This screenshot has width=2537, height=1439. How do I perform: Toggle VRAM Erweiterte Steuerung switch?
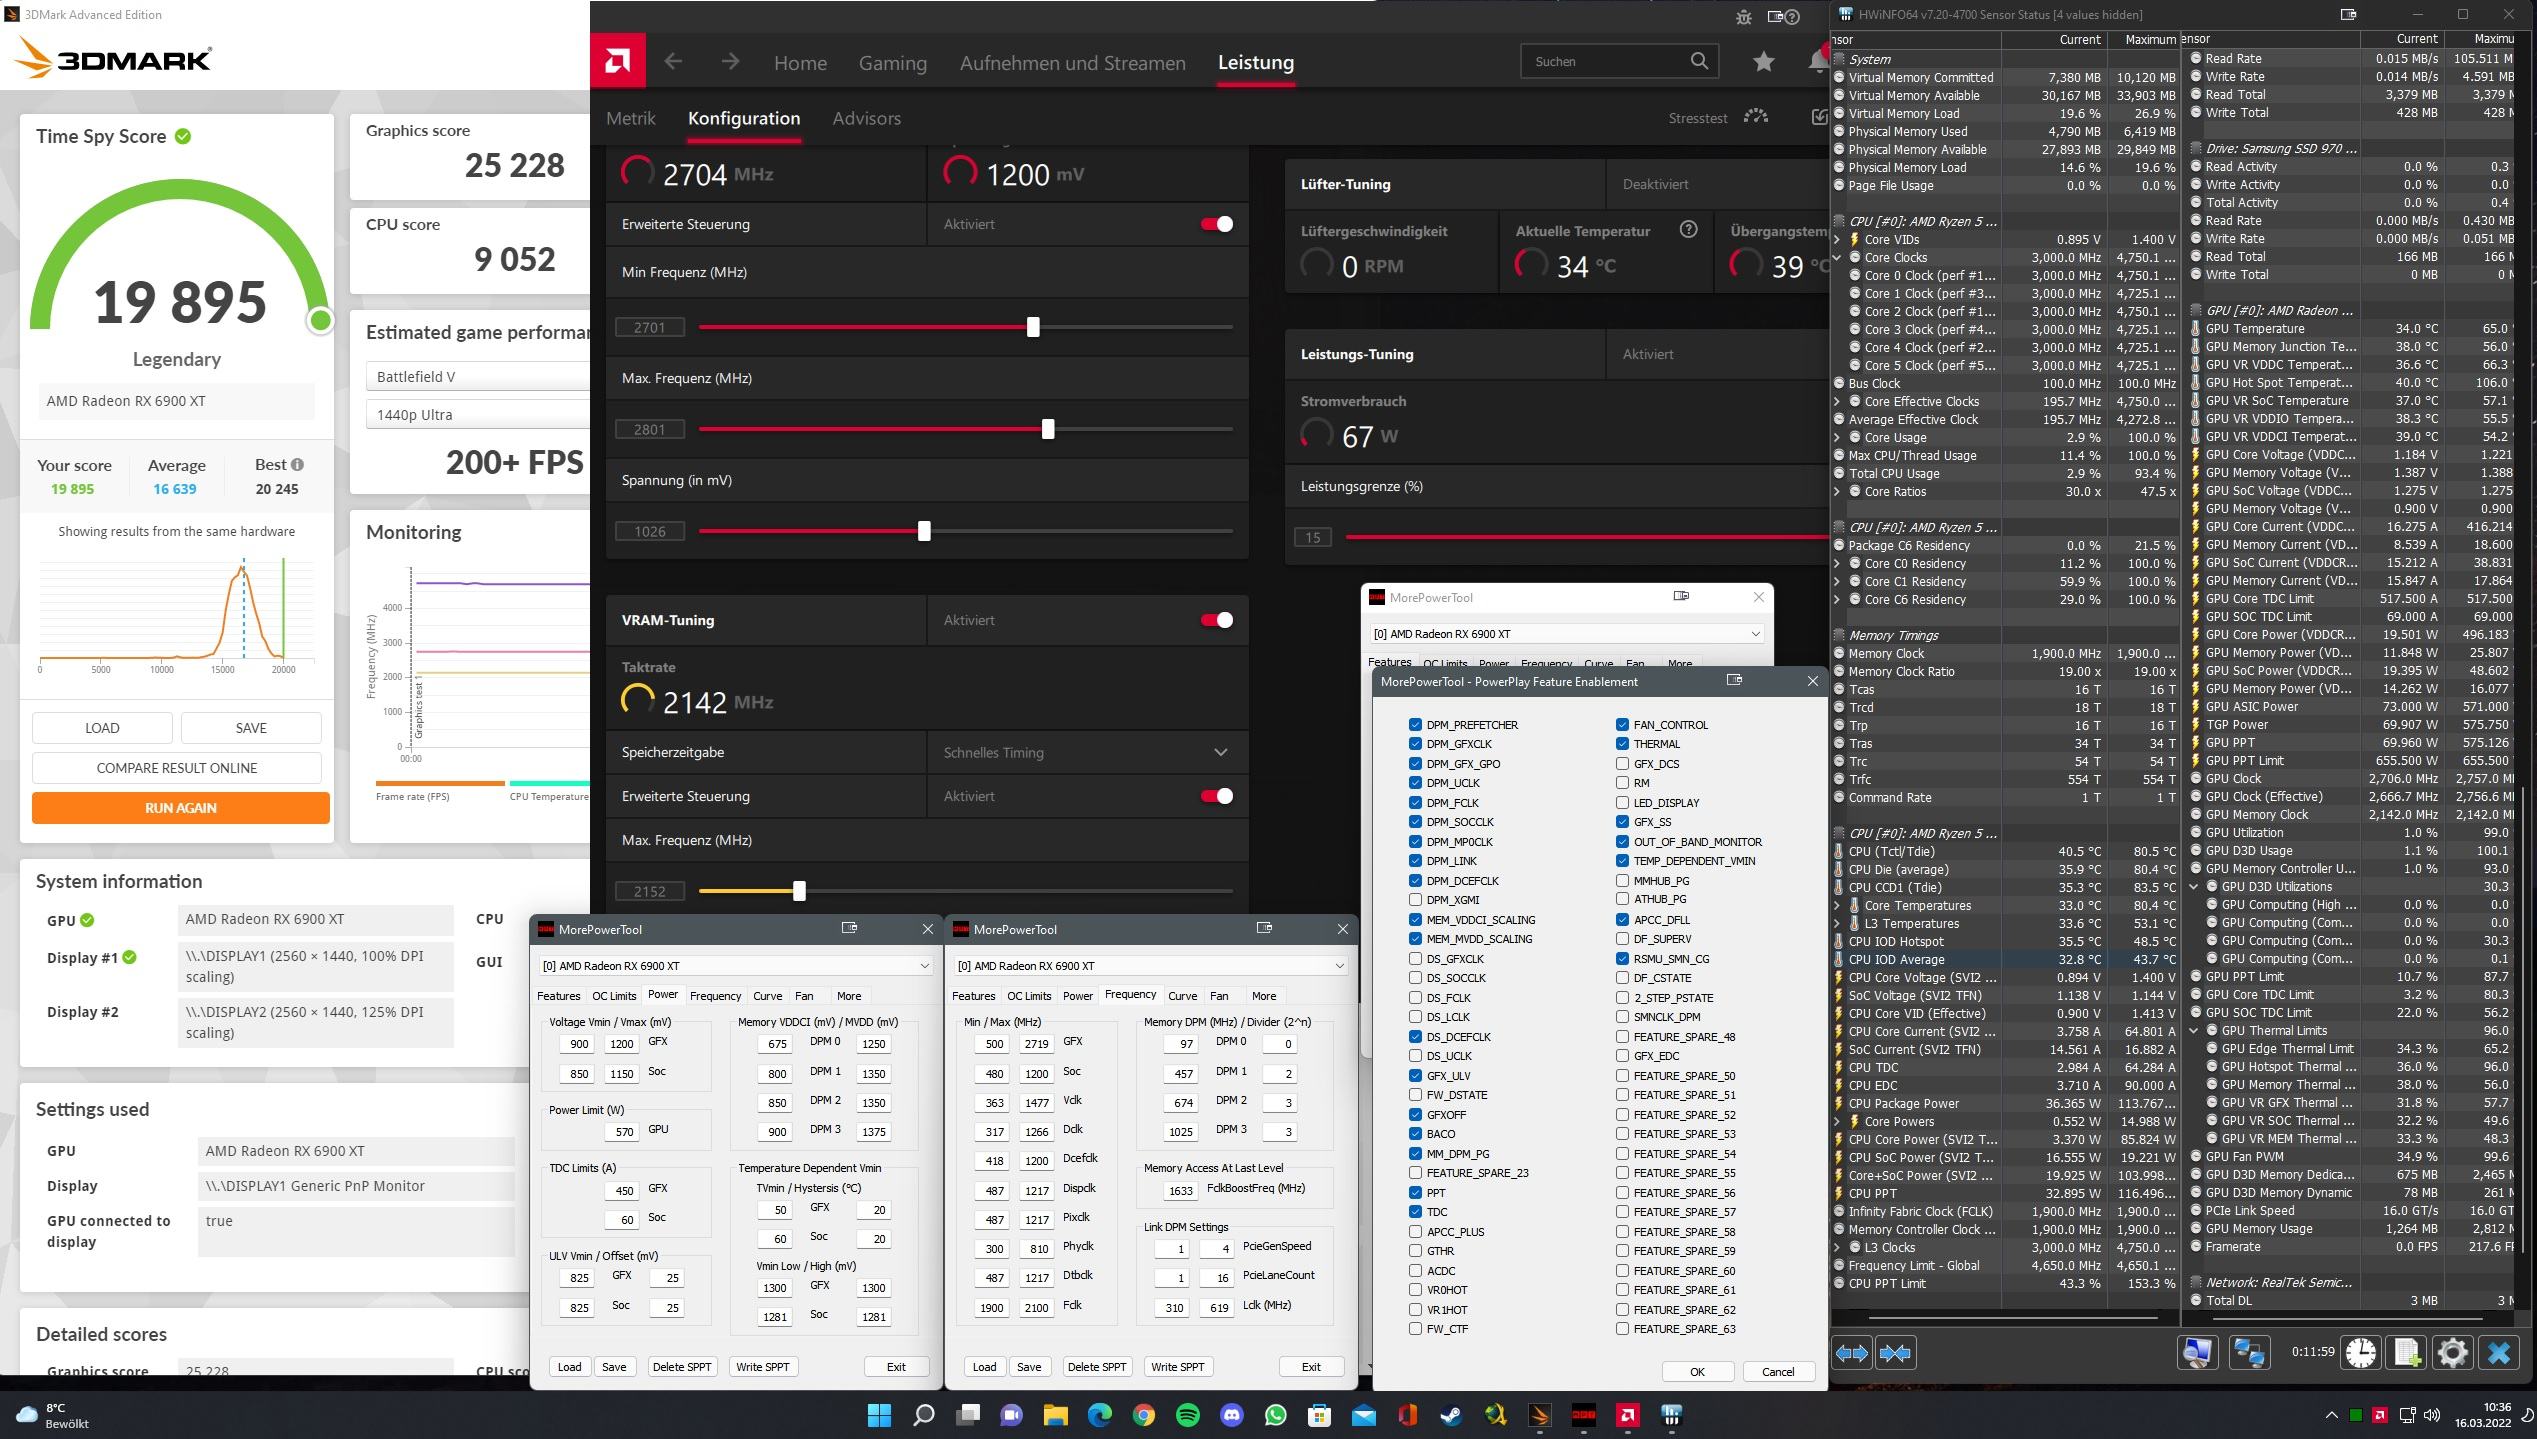click(1217, 796)
